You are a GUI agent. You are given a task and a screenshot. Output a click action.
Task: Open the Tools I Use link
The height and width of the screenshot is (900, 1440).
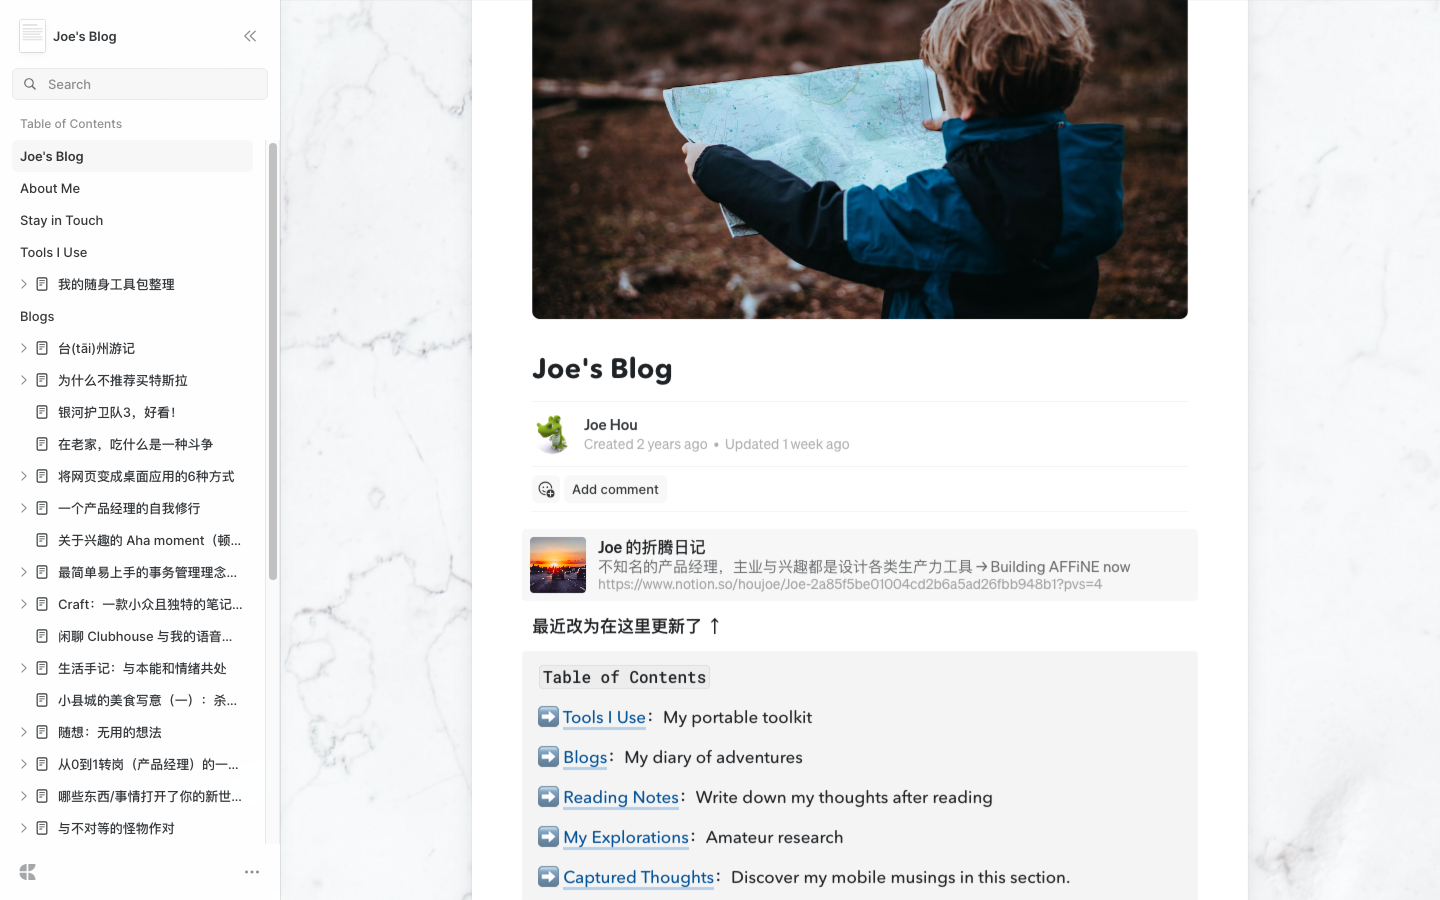604,717
